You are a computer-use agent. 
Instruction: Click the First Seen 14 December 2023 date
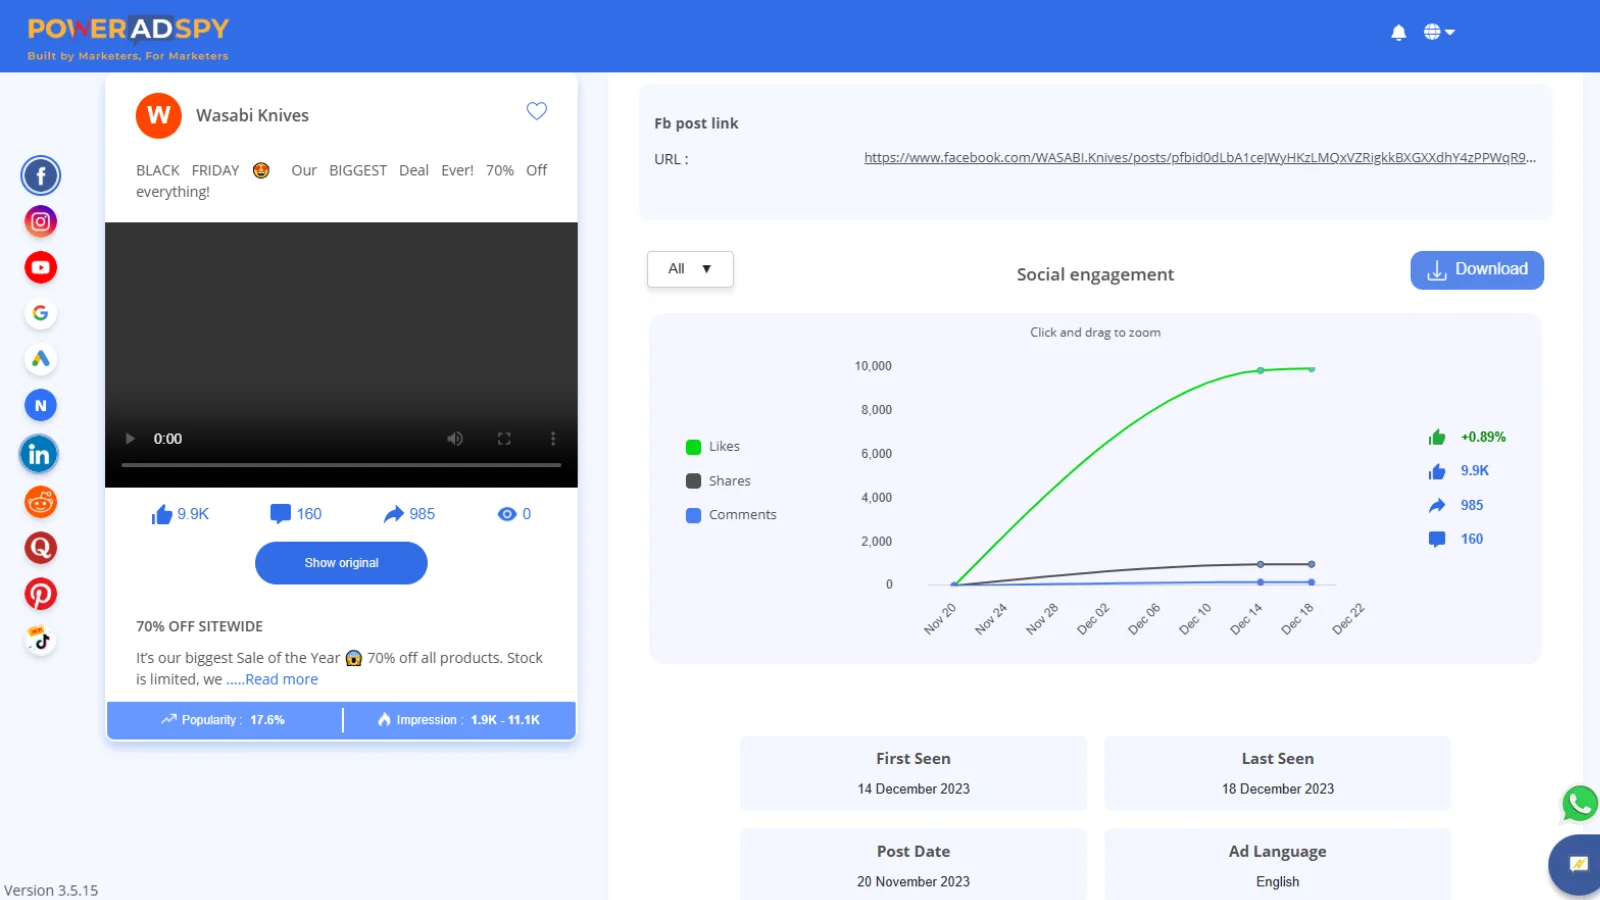tap(913, 789)
